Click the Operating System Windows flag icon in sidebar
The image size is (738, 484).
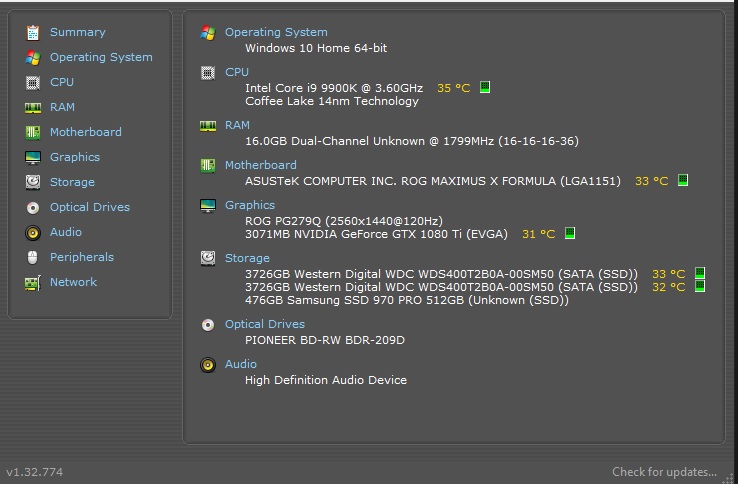[x=33, y=57]
